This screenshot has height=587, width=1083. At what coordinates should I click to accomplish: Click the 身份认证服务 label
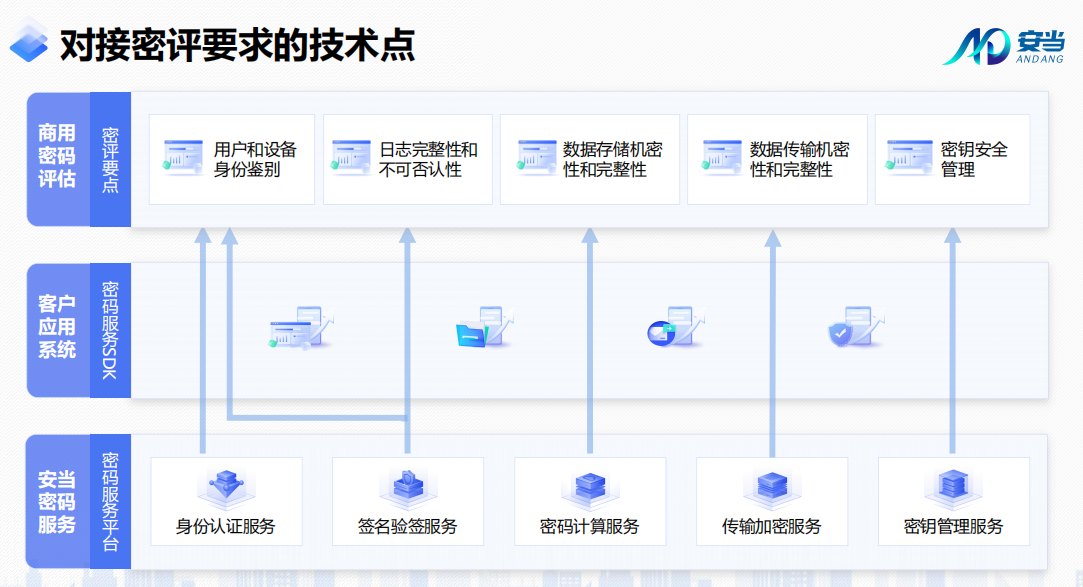click(x=226, y=527)
